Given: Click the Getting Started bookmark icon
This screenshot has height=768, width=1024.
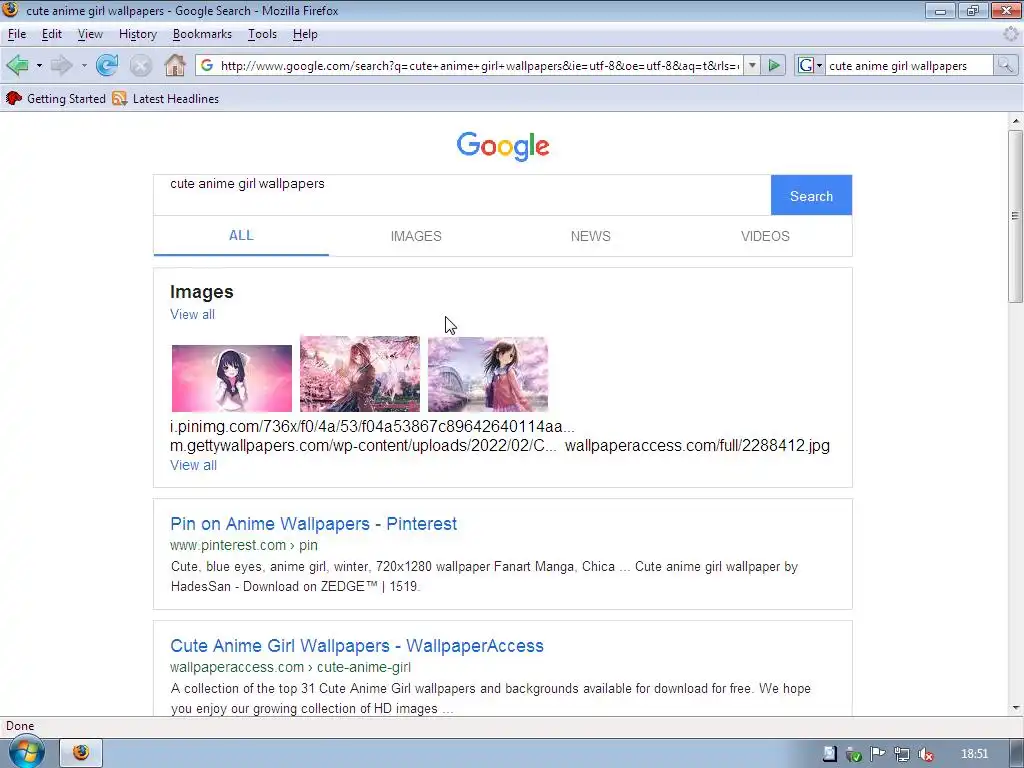Looking at the screenshot, I should tap(14, 99).
